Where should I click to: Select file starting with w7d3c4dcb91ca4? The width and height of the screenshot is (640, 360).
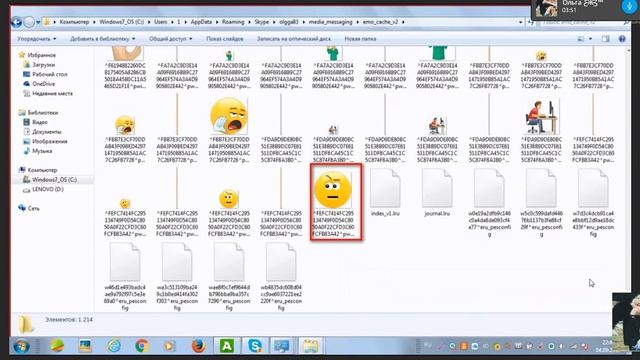593,203
